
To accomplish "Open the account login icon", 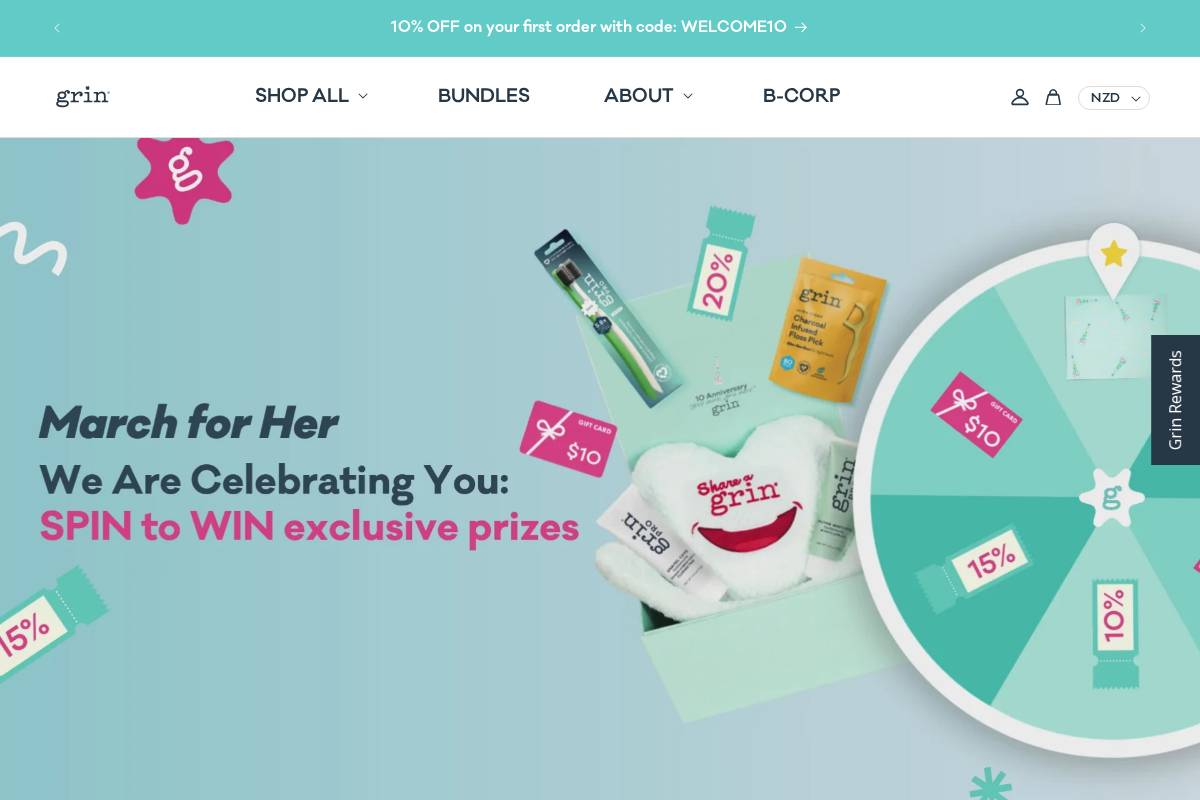I will [x=1019, y=97].
